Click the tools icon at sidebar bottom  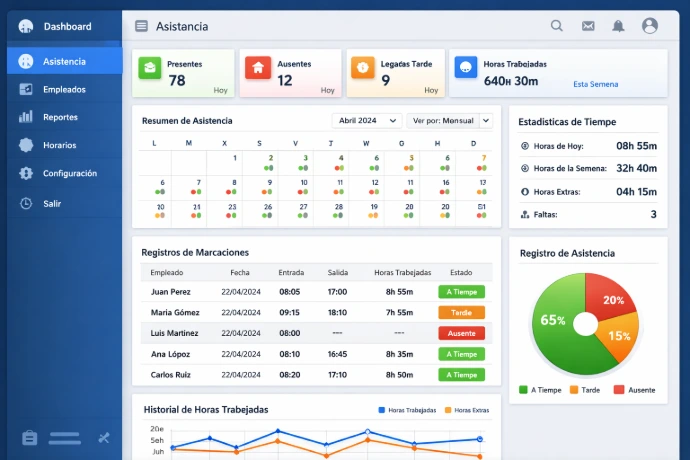pos(104,438)
